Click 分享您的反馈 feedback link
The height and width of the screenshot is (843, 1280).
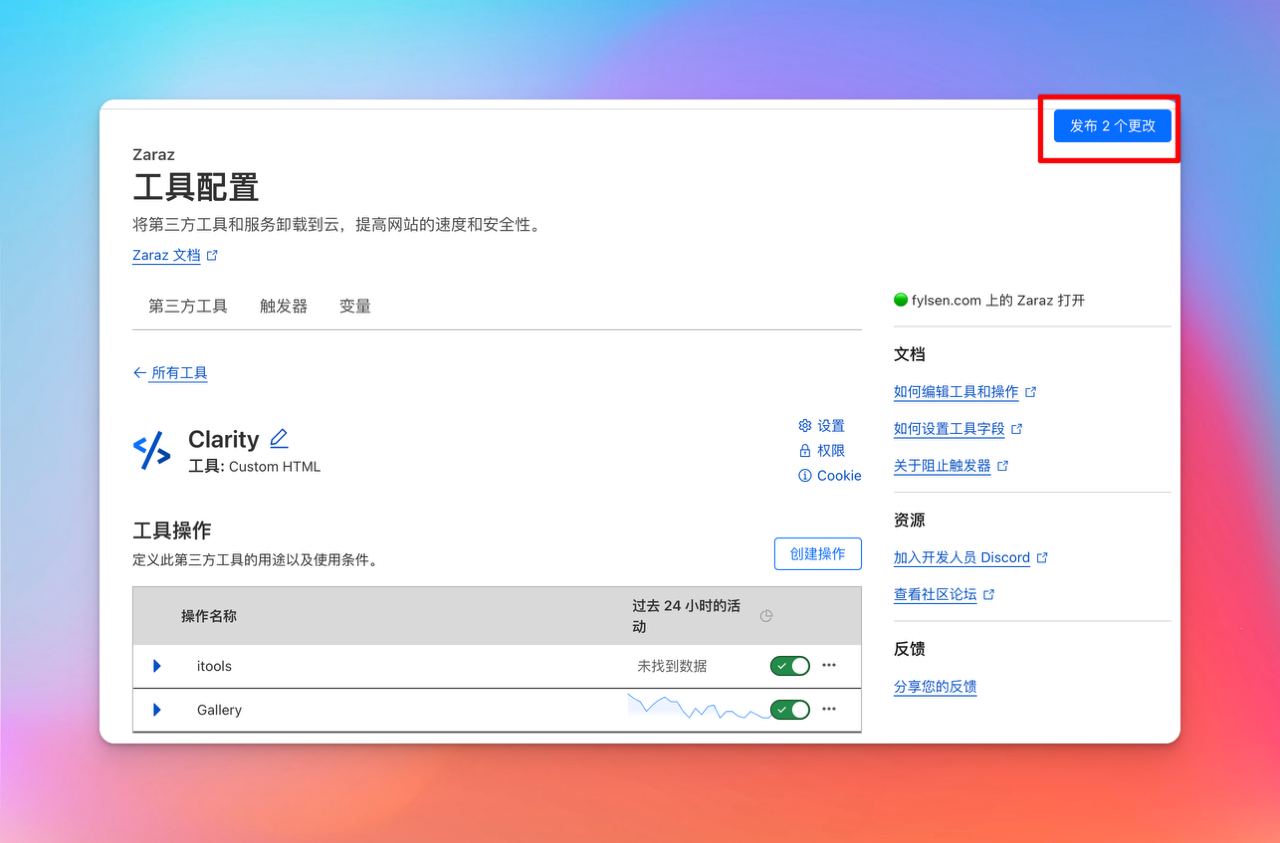click(x=935, y=687)
